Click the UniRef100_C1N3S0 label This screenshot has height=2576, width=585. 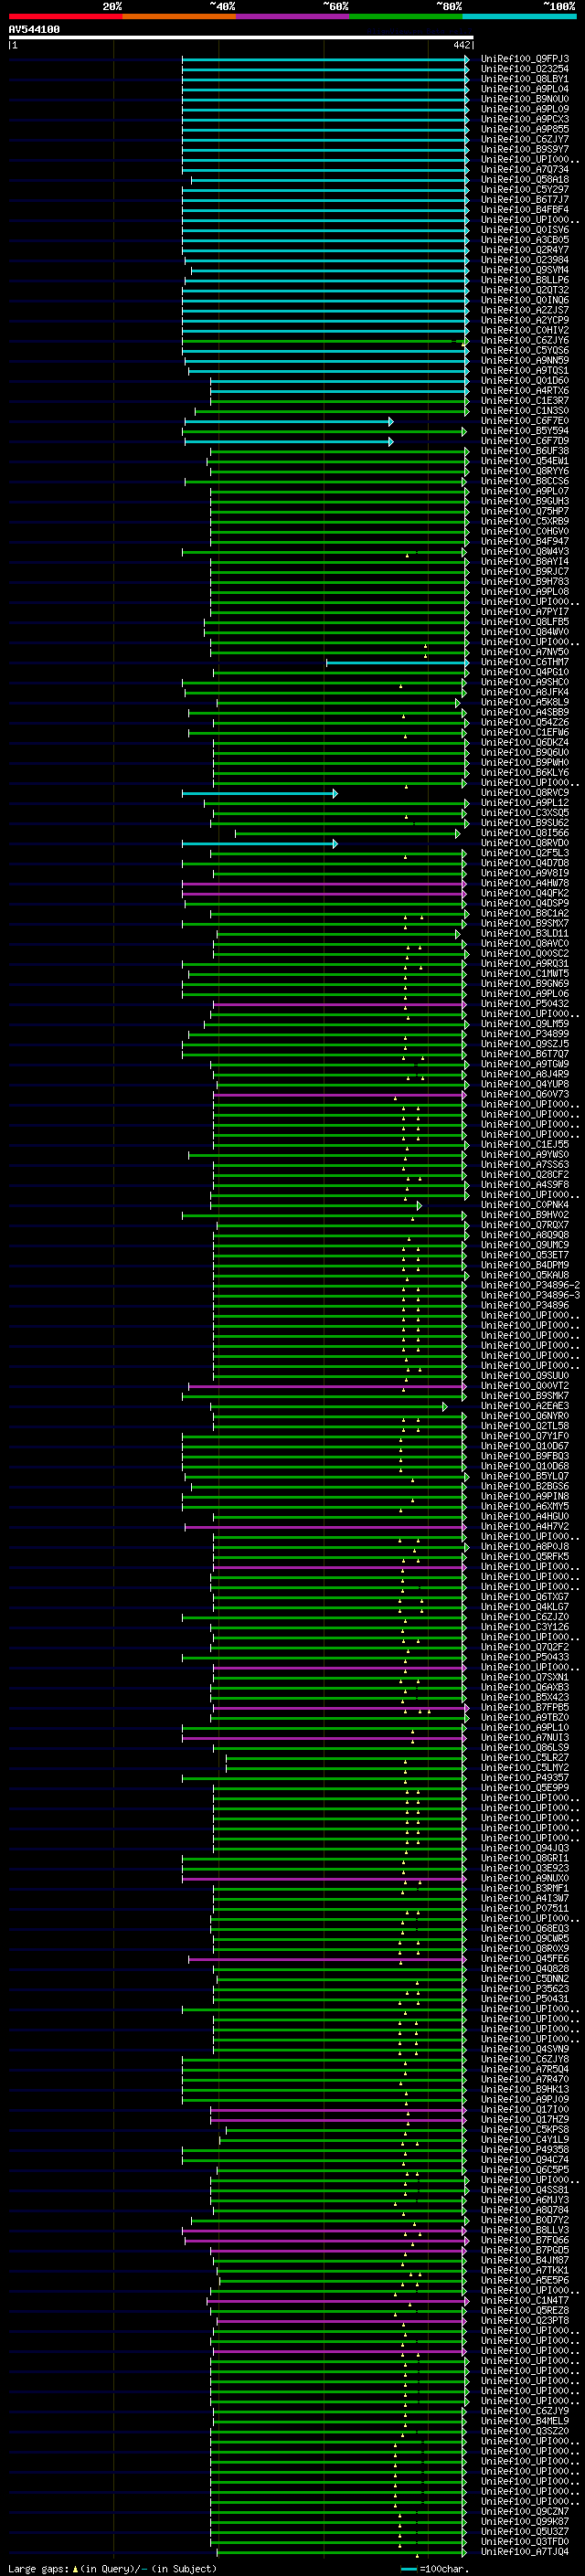(524, 411)
